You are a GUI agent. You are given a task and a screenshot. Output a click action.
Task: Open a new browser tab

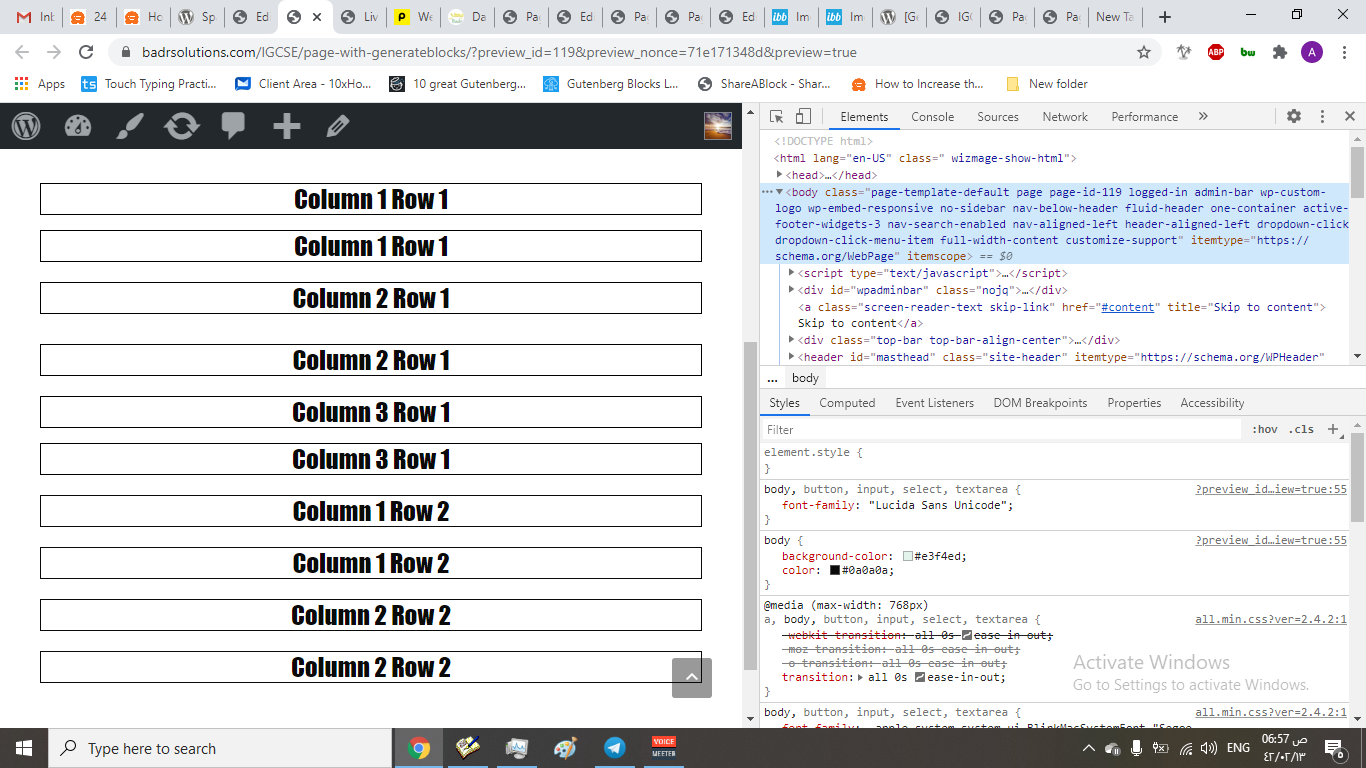(1165, 17)
